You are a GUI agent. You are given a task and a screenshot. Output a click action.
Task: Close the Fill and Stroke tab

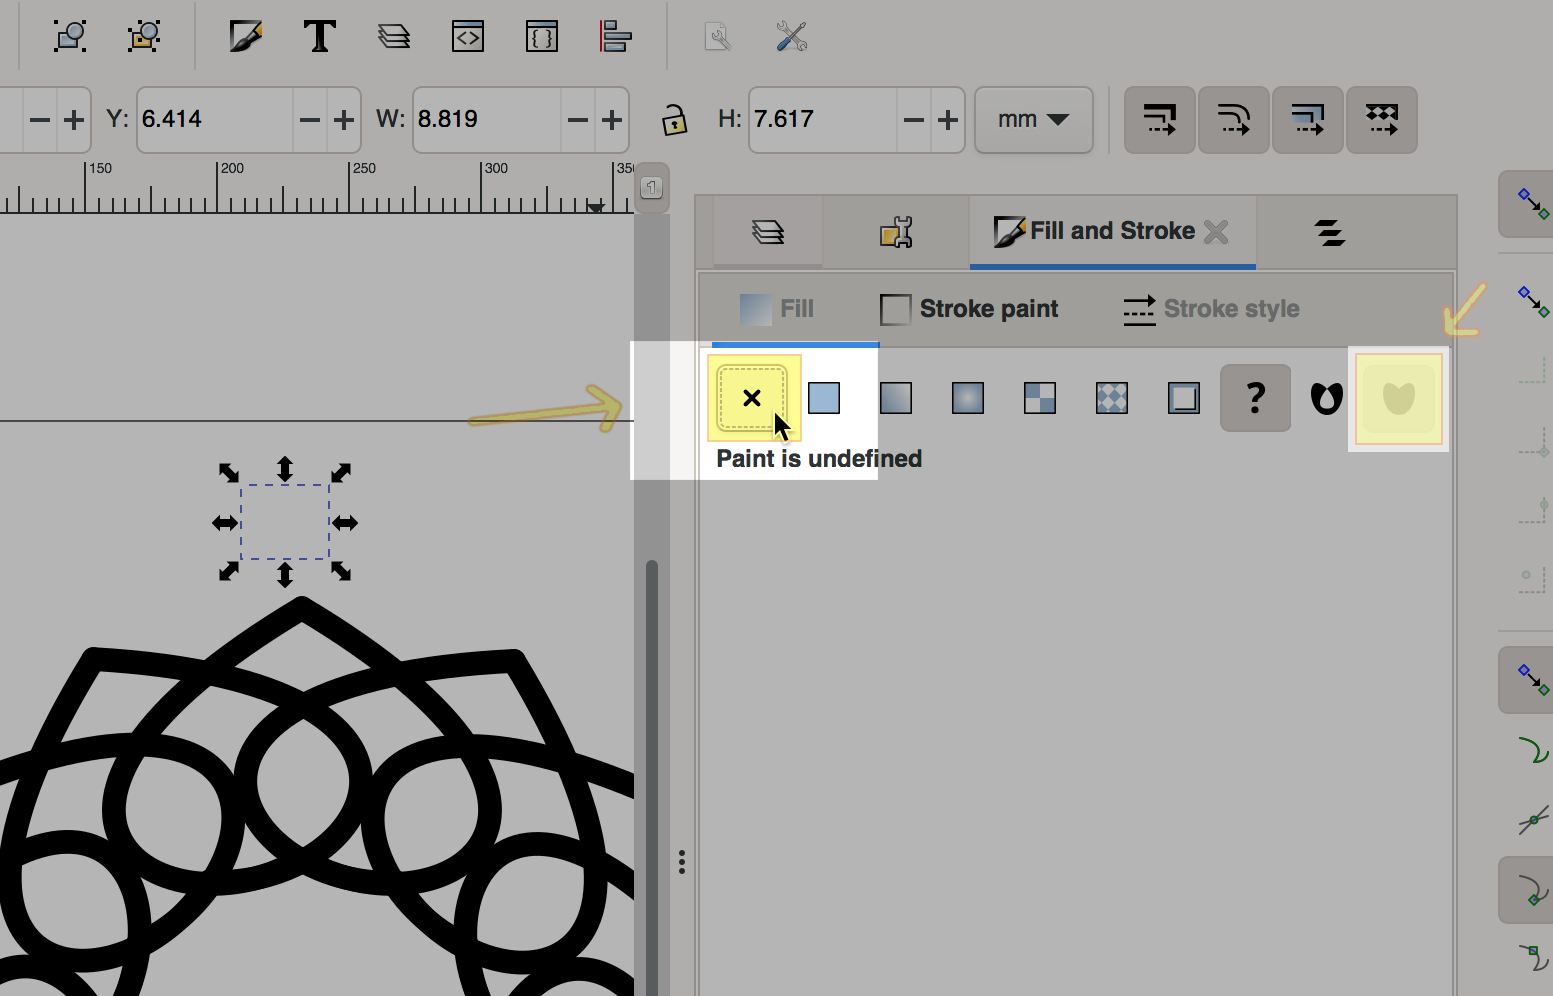tap(1216, 232)
